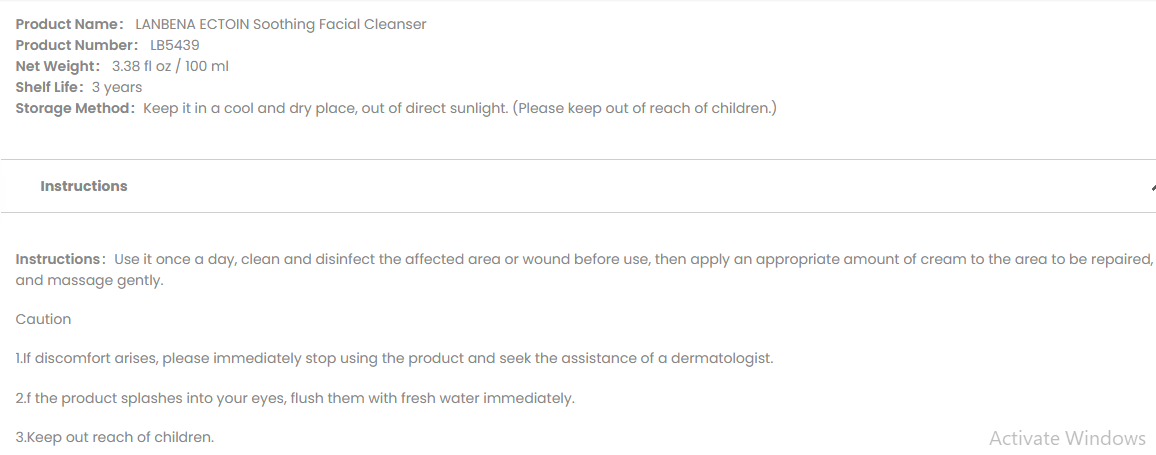Click the chevron arrow beside Instructions section
This screenshot has height=455, width=1156.
[1153, 187]
